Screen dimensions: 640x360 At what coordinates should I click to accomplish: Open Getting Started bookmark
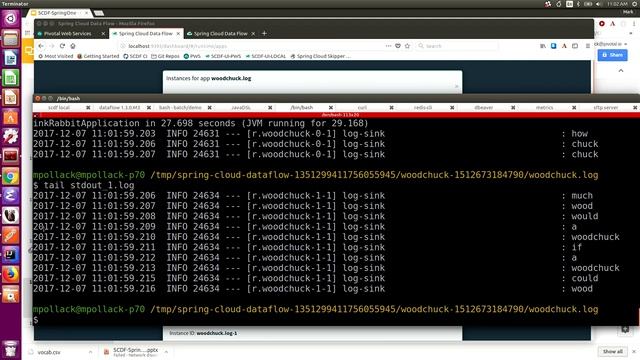click(x=98, y=56)
